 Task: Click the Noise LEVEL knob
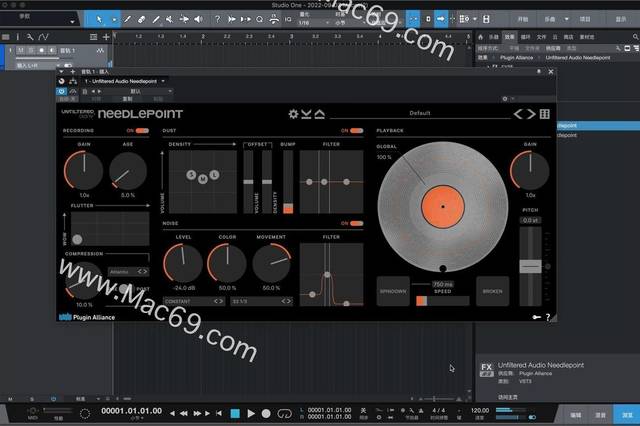tap(183, 263)
